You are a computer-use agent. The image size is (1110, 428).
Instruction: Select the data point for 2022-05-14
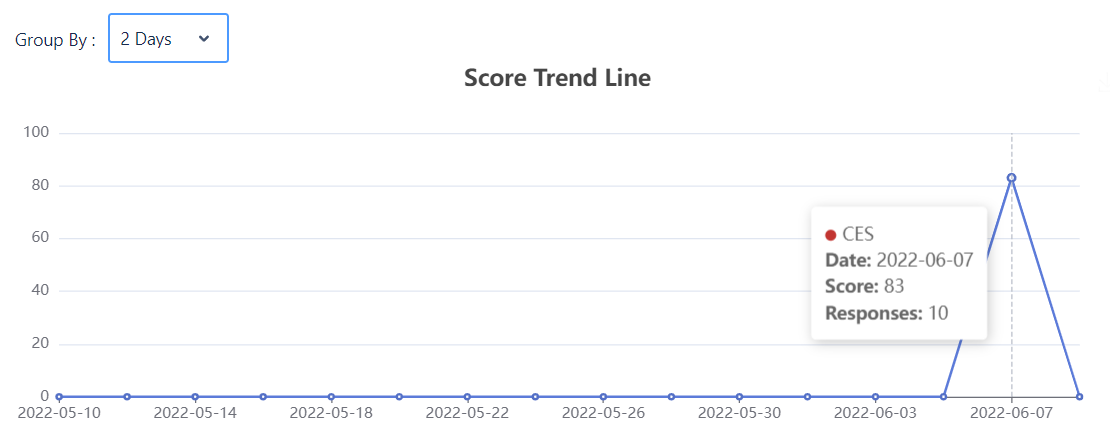(195, 397)
